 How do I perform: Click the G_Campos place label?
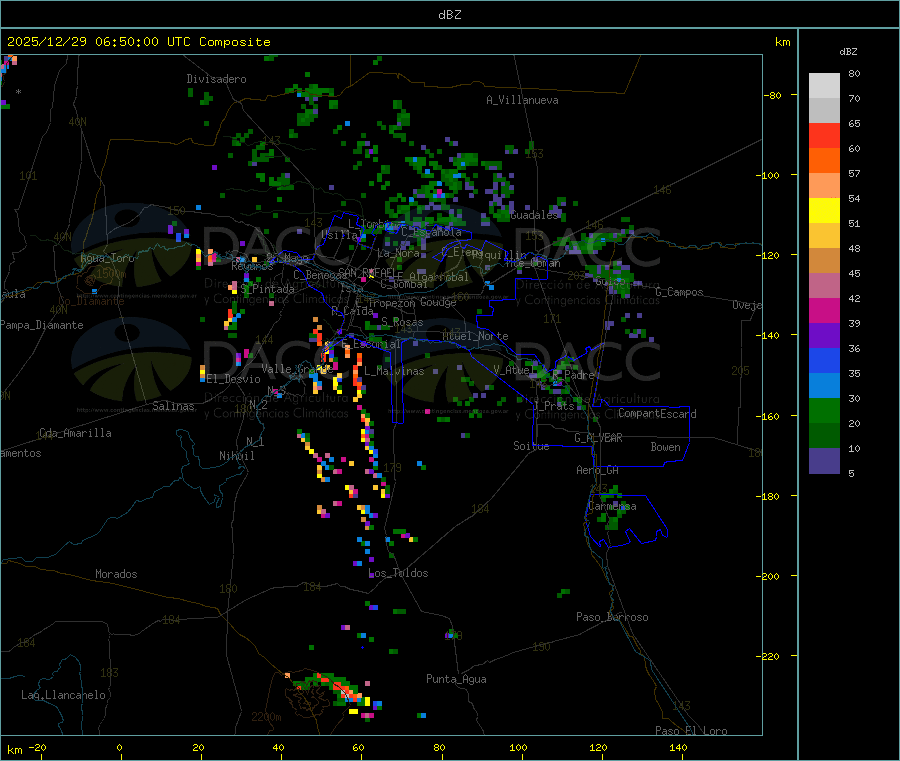(680, 292)
